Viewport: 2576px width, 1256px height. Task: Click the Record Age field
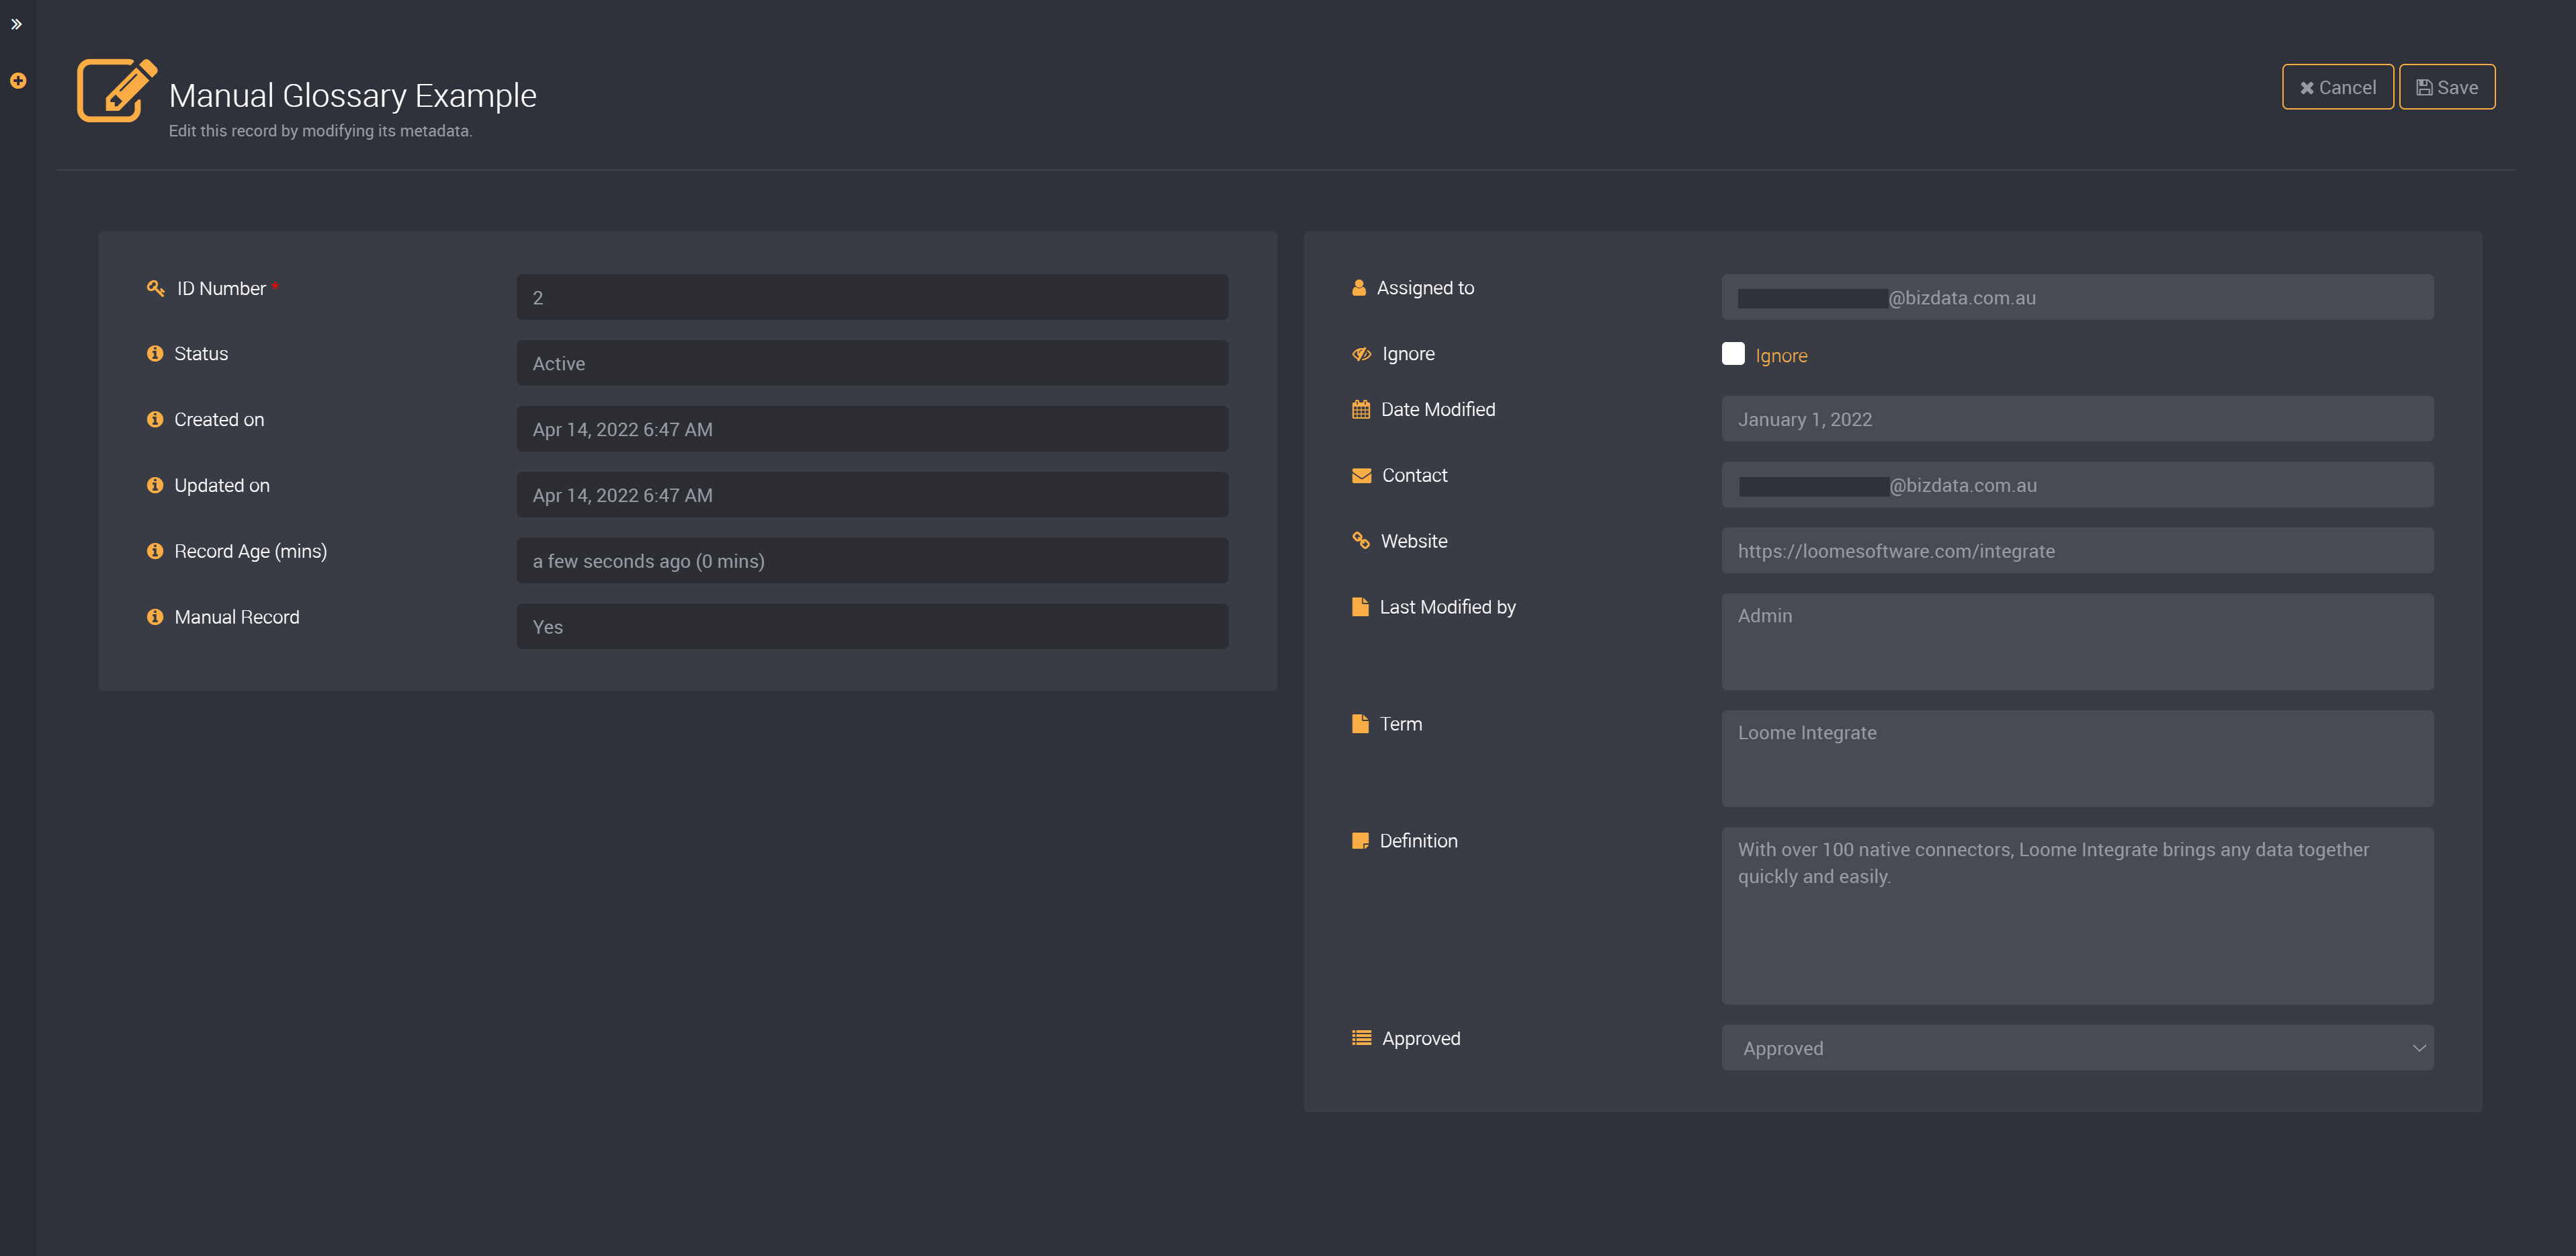click(x=872, y=562)
